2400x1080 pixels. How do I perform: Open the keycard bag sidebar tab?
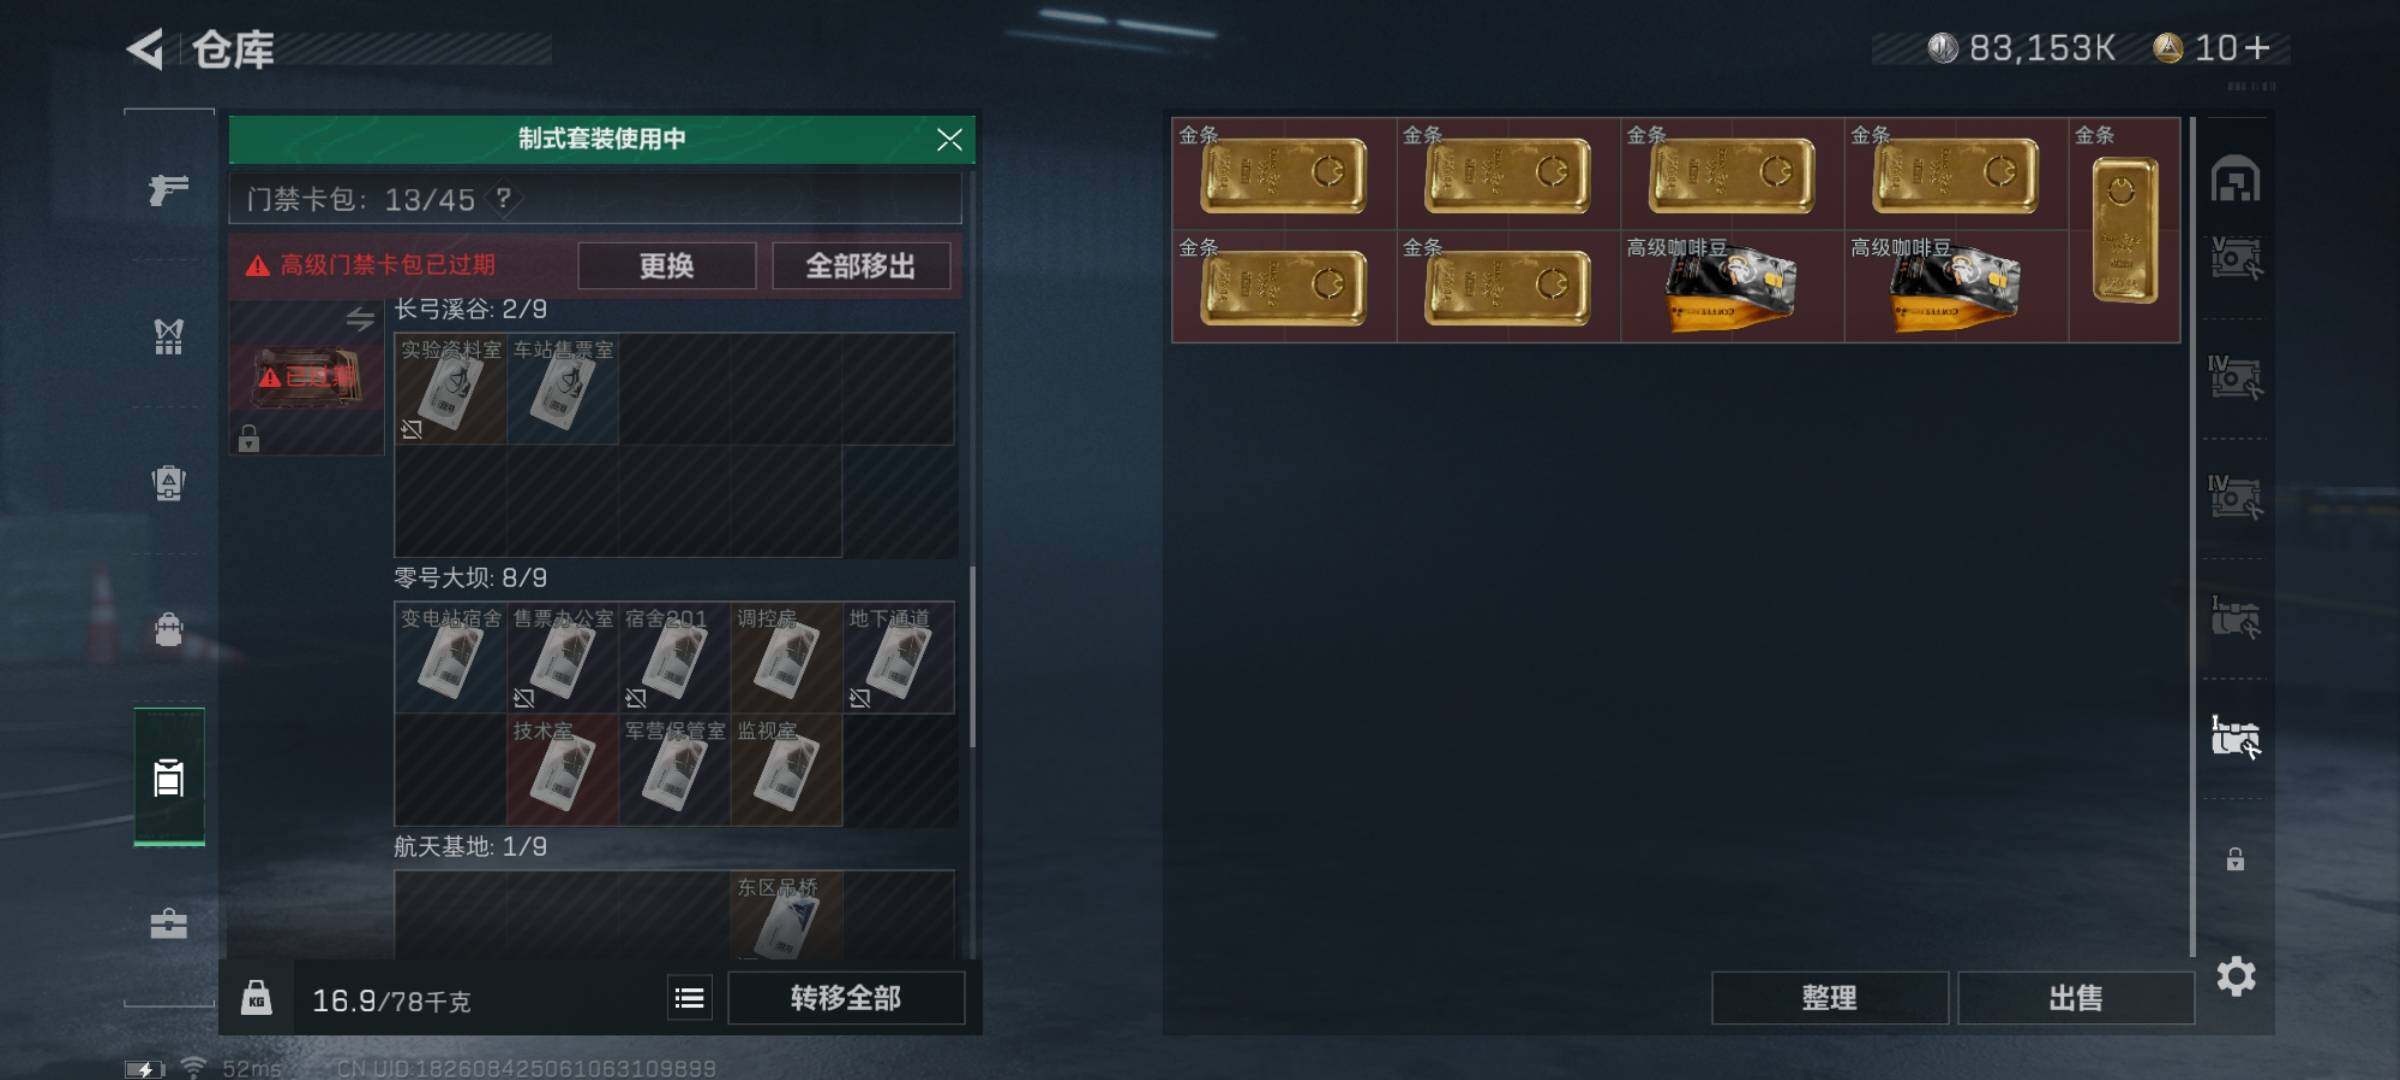[169, 776]
